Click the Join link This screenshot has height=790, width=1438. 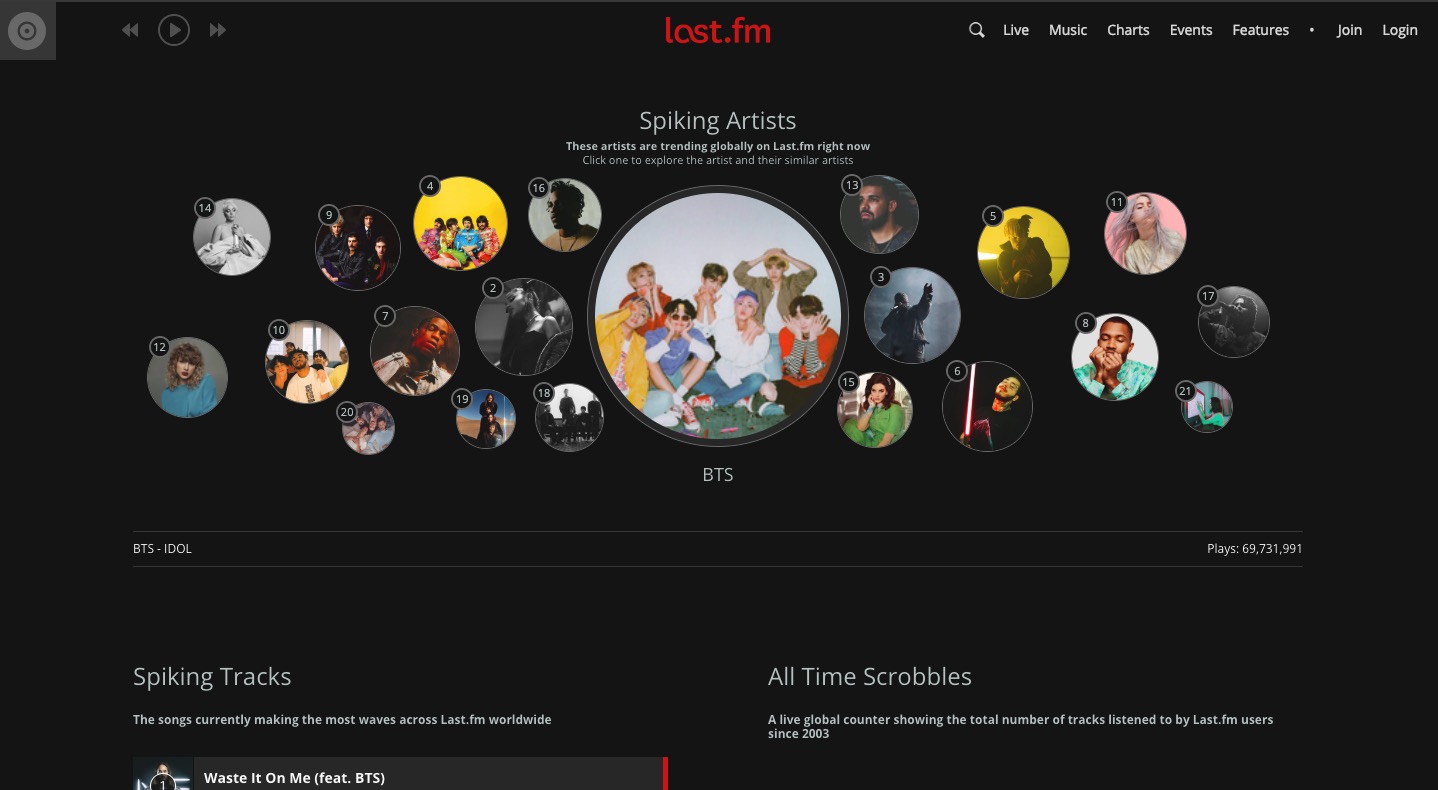[x=1349, y=30]
